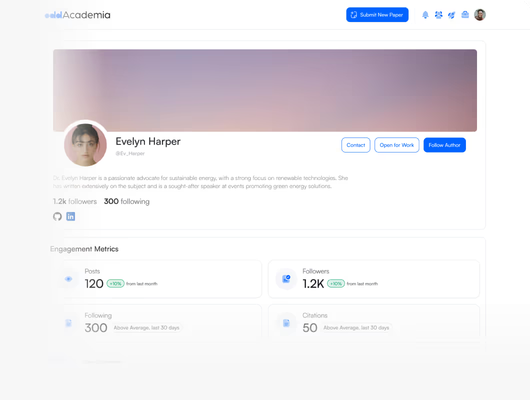
Task: Click Evelyn Harper's profile picture
Action: tap(86, 145)
